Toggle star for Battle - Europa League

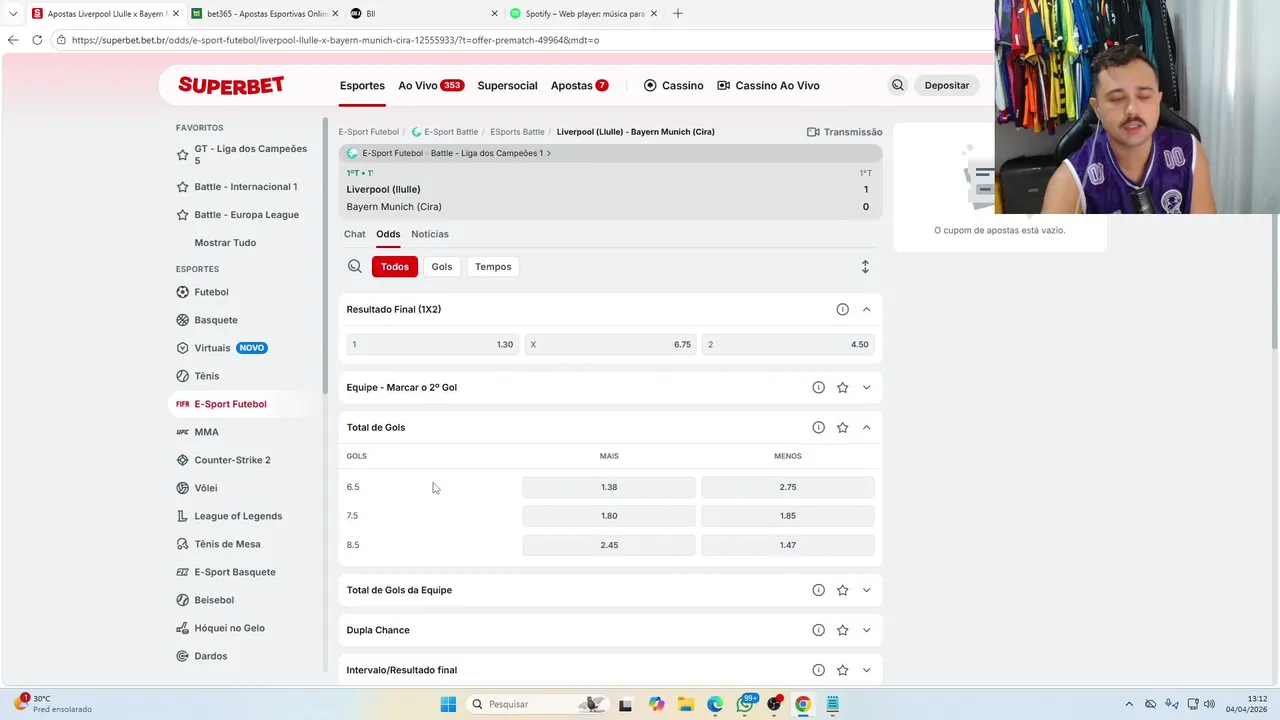pos(182,215)
